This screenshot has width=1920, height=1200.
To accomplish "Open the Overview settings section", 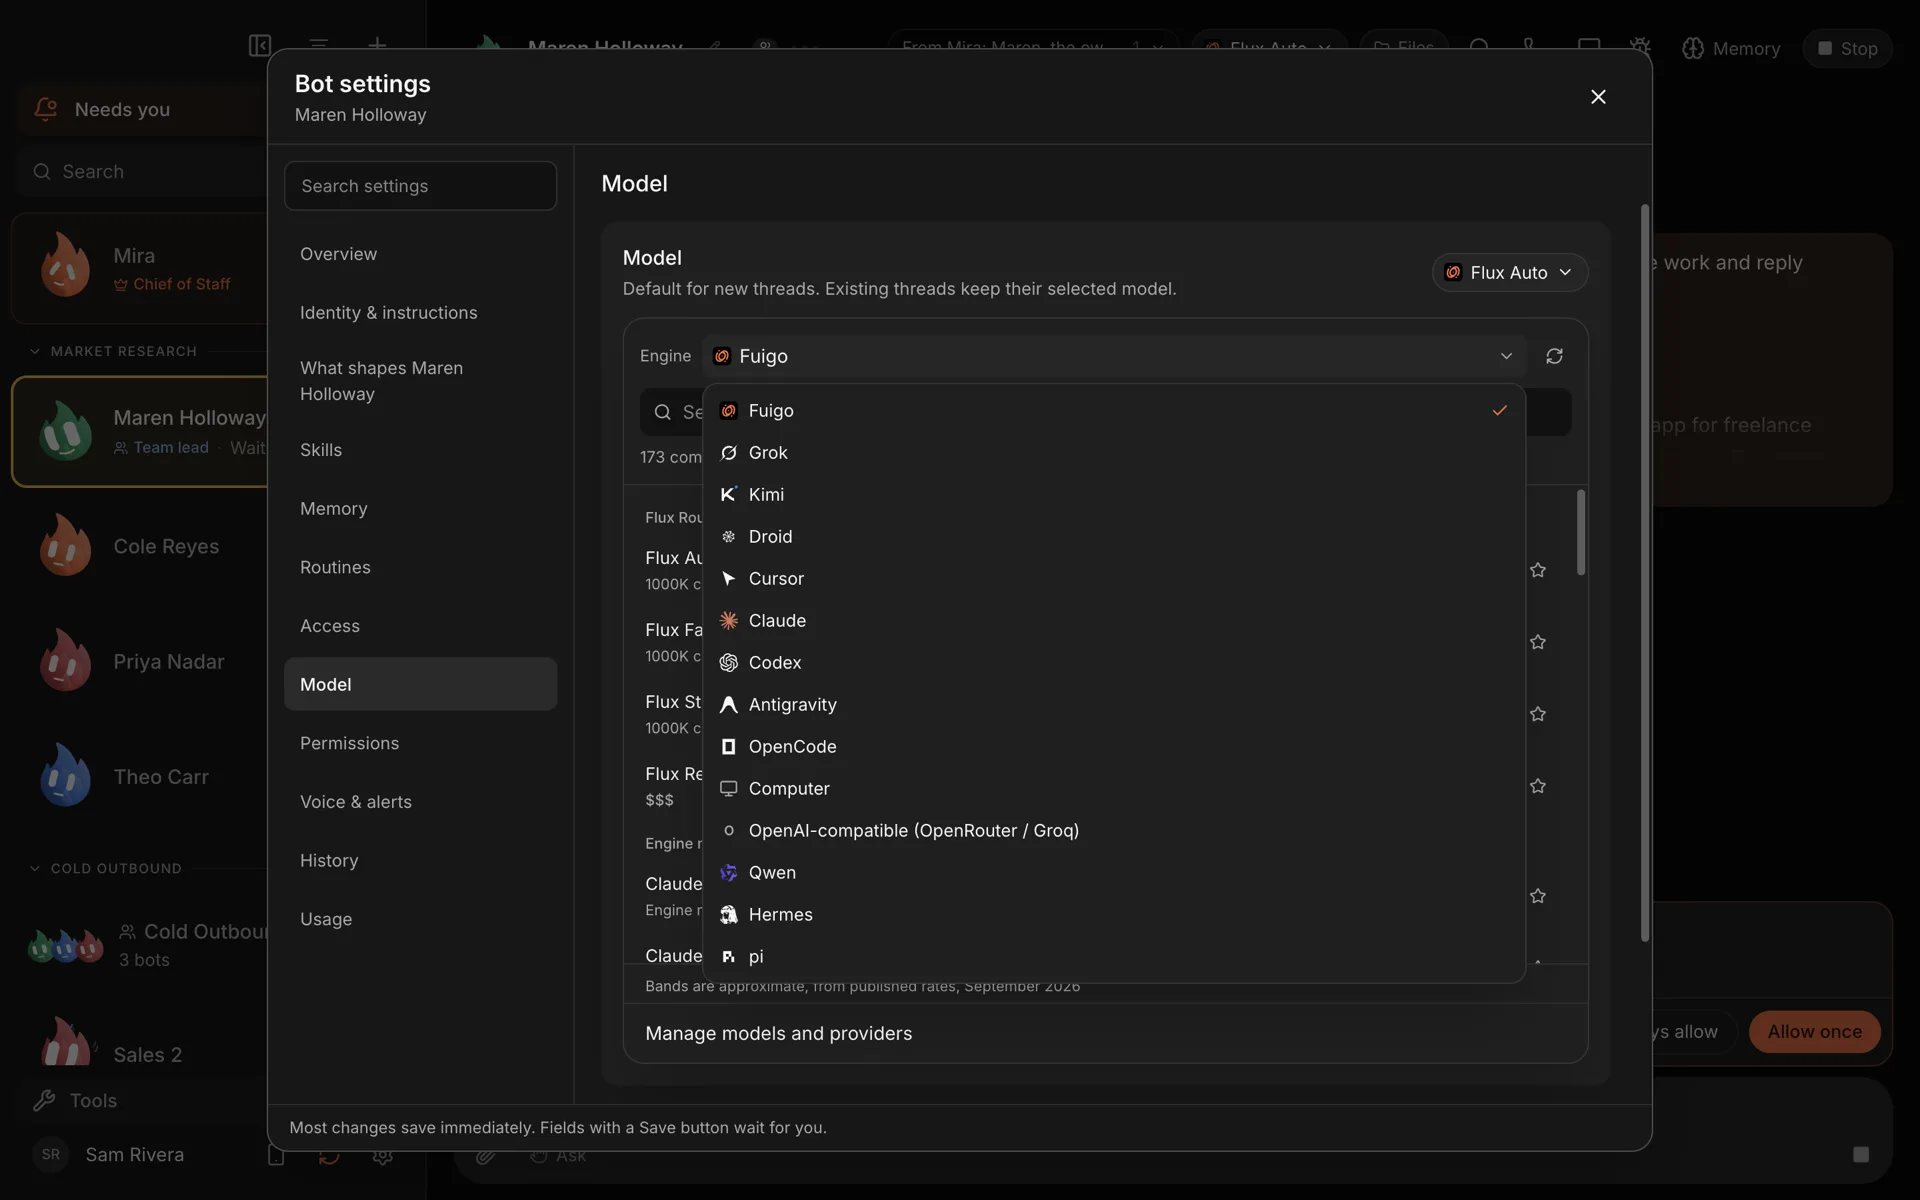I will point(420,254).
